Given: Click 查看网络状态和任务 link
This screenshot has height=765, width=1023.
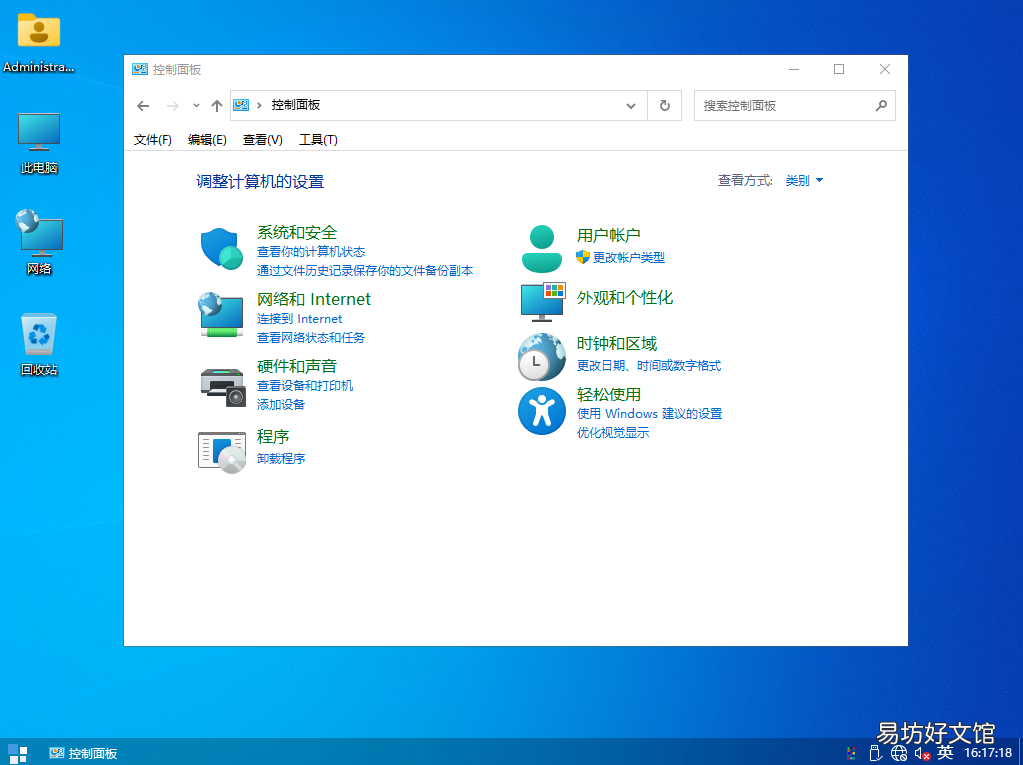Looking at the screenshot, I should (311, 338).
